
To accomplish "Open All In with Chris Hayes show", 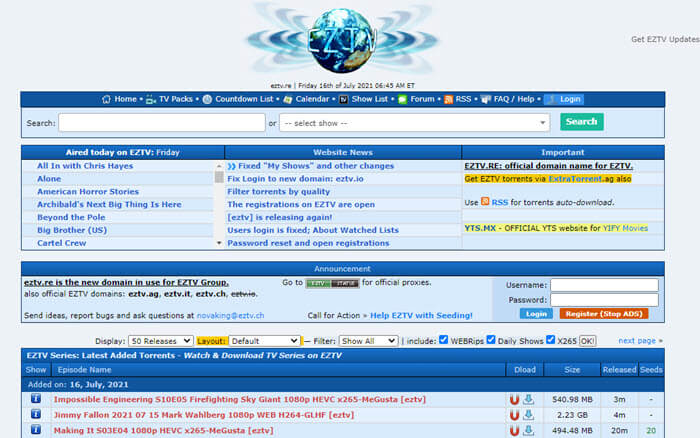I will (85, 166).
